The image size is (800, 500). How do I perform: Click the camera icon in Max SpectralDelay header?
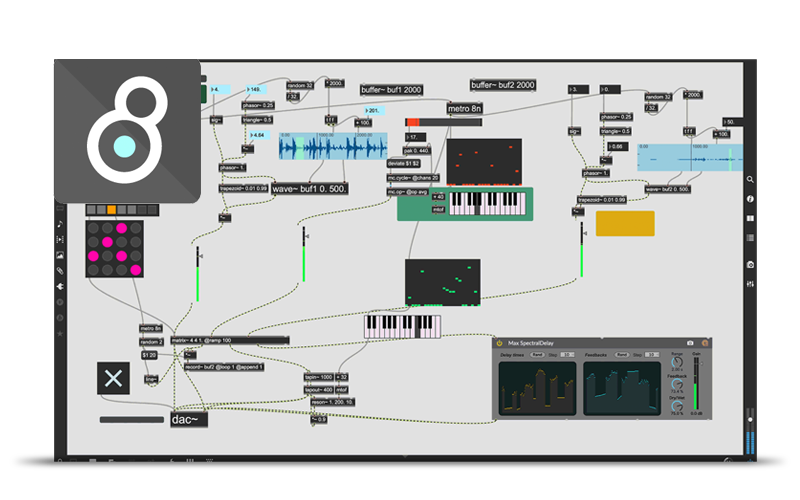click(690, 343)
